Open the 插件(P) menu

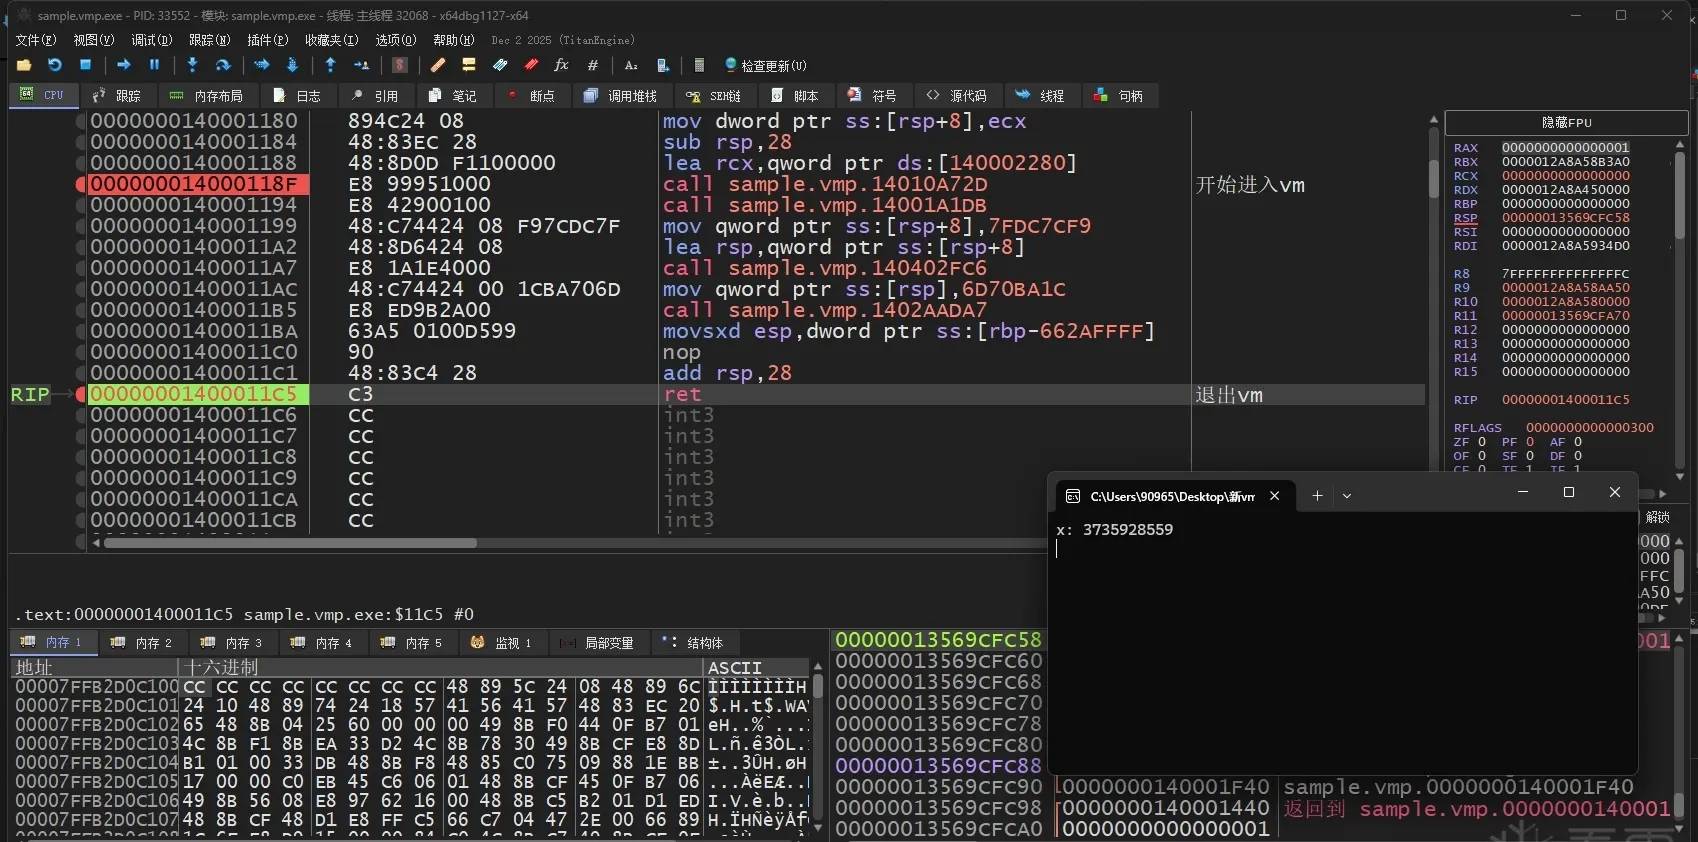(267, 40)
